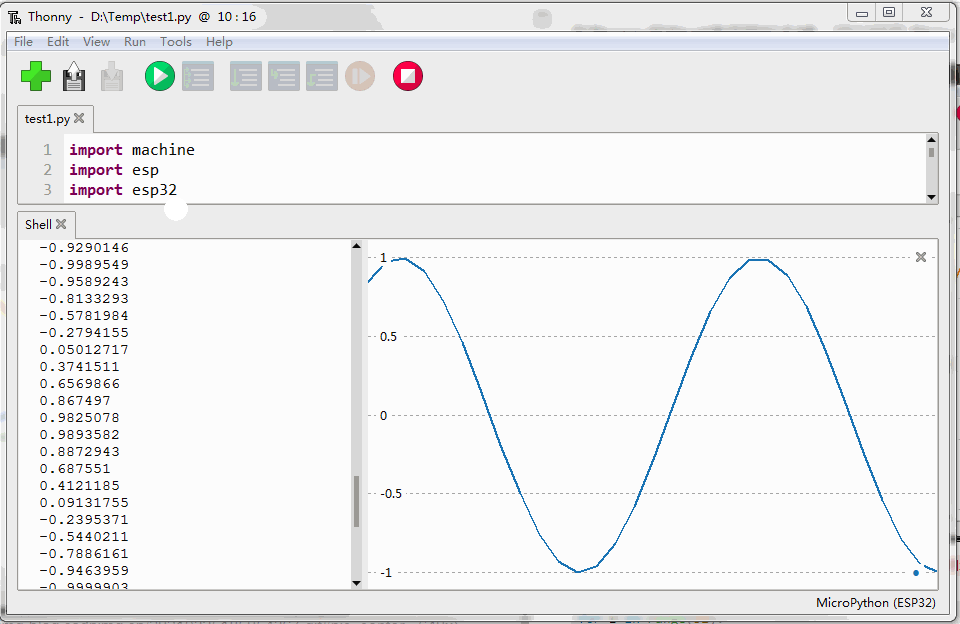The height and width of the screenshot is (624, 960).
Task: Select the test1.py editor tab
Action: [47, 119]
